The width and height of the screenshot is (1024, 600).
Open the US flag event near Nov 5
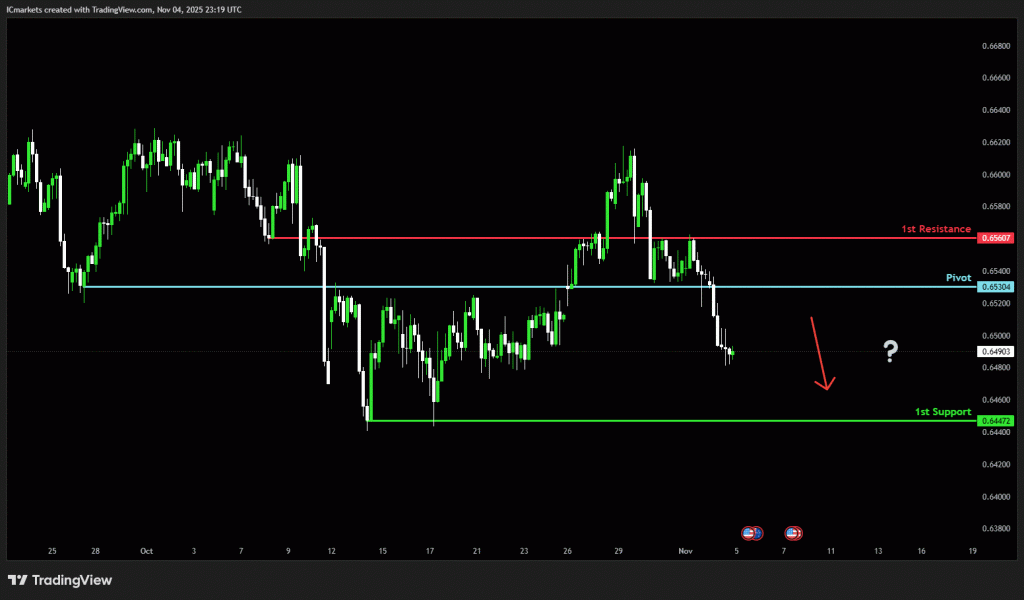(751, 533)
